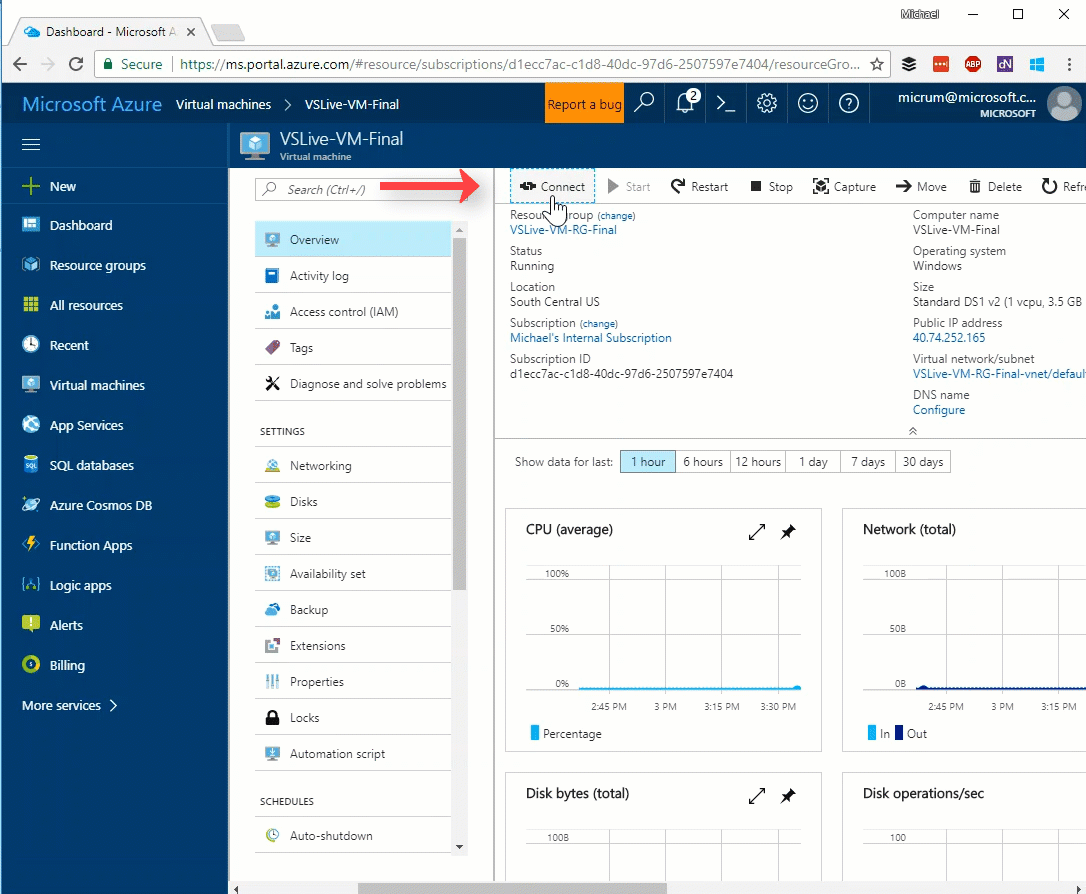Open the notifications bell icon
The width and height of the screenshot is (1086, 894).
pyautogui.click(x=686, y=103)
